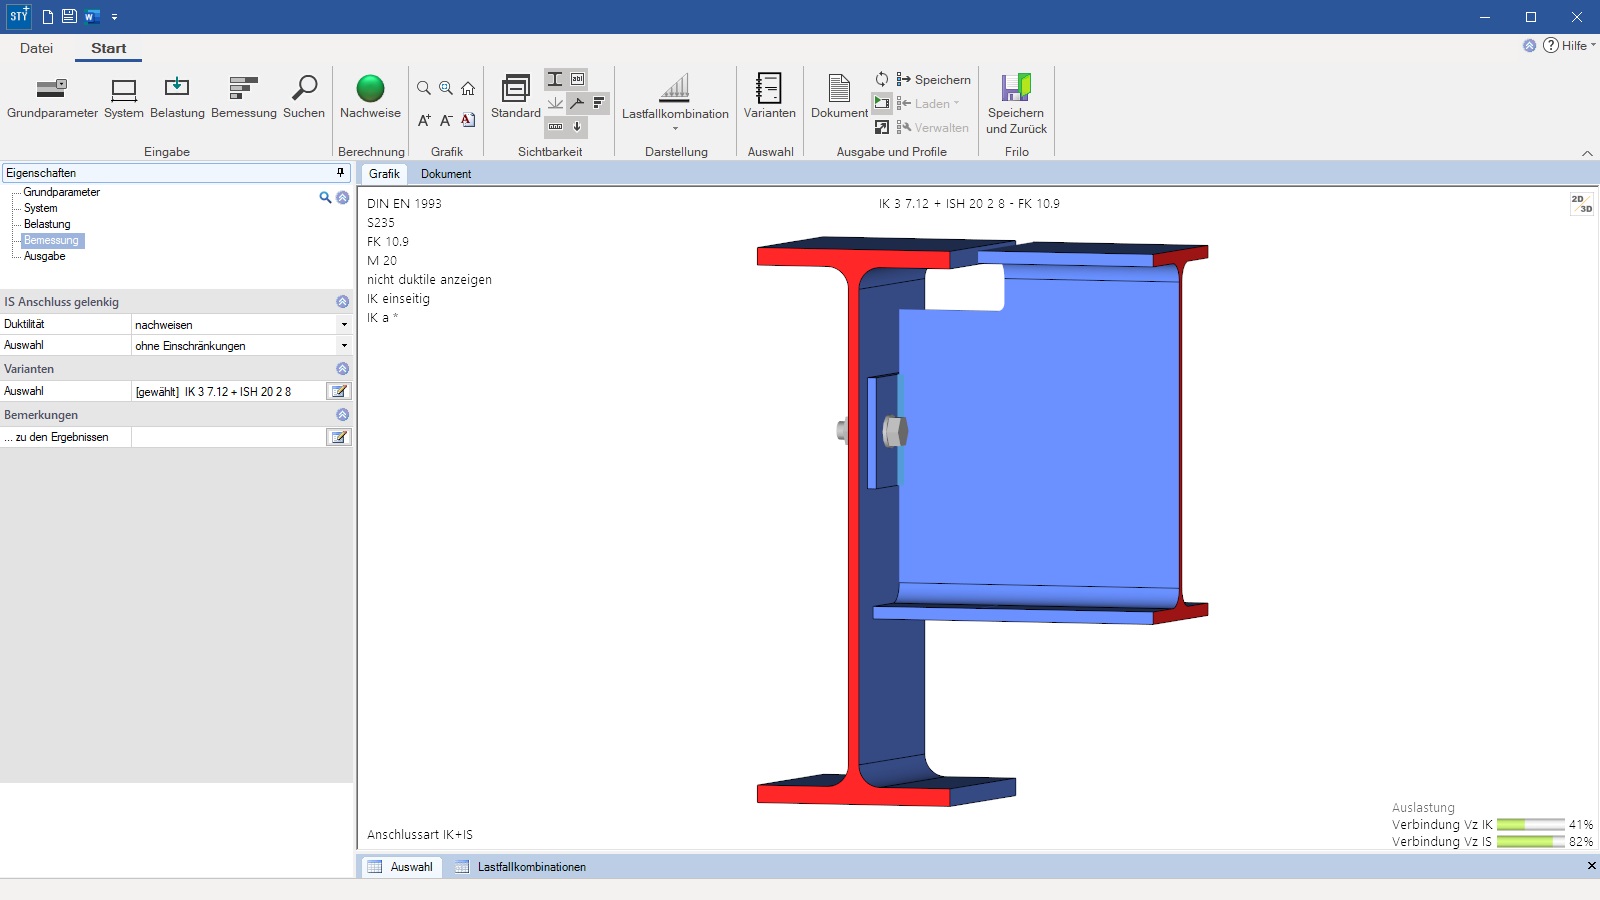Click the green Nachweise calculation icon
The width and height of the screenshot is (1600, 900).
coord(370,89)
